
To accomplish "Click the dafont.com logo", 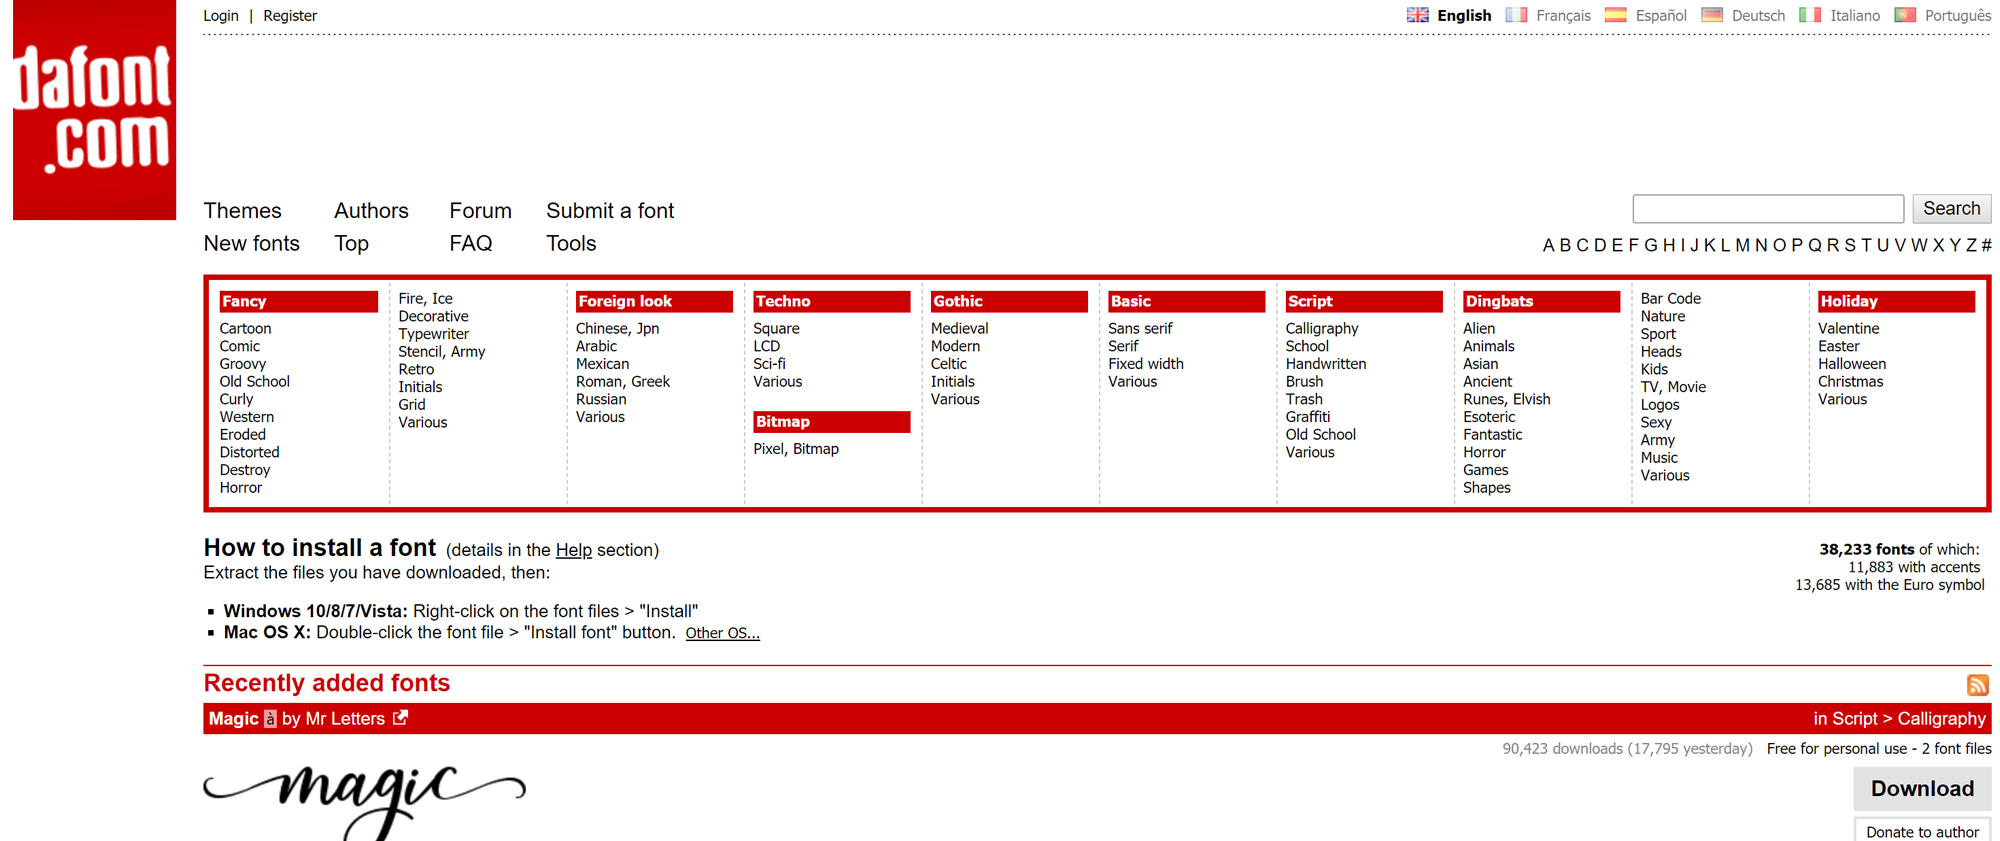I will click(95, 110).
